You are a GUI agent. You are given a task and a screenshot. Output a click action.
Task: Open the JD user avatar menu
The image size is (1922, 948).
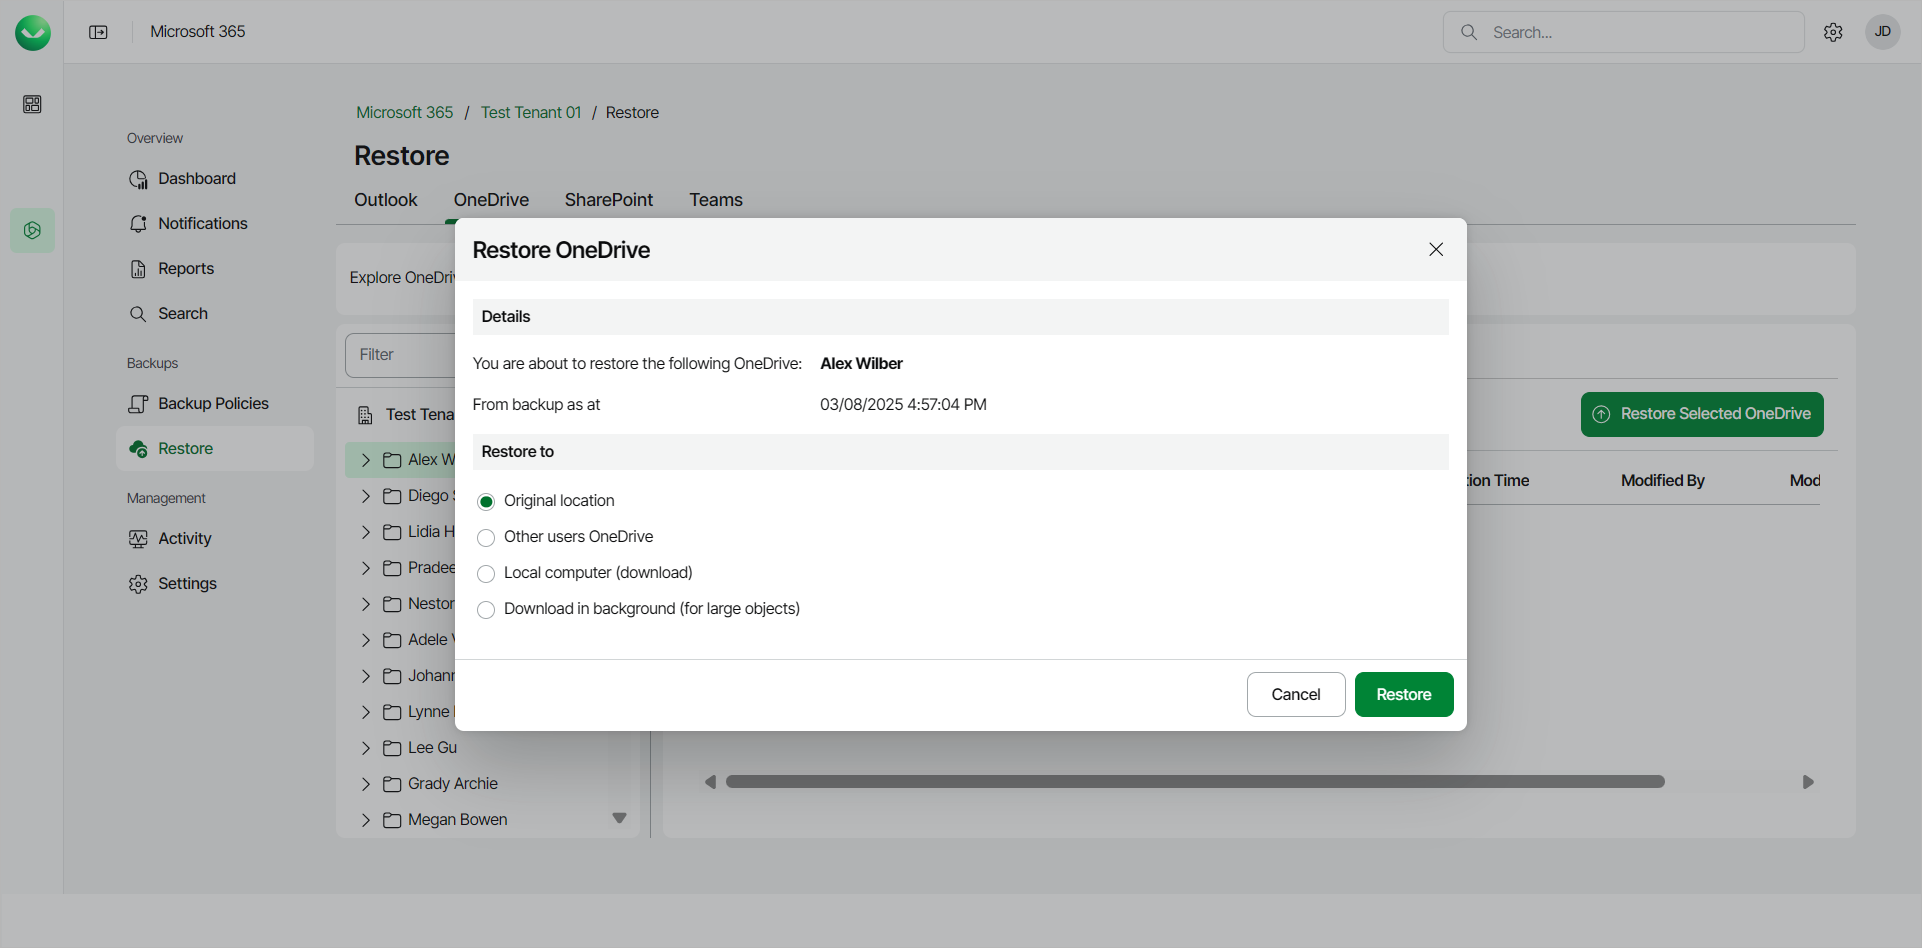click(x=1883, y=32)
